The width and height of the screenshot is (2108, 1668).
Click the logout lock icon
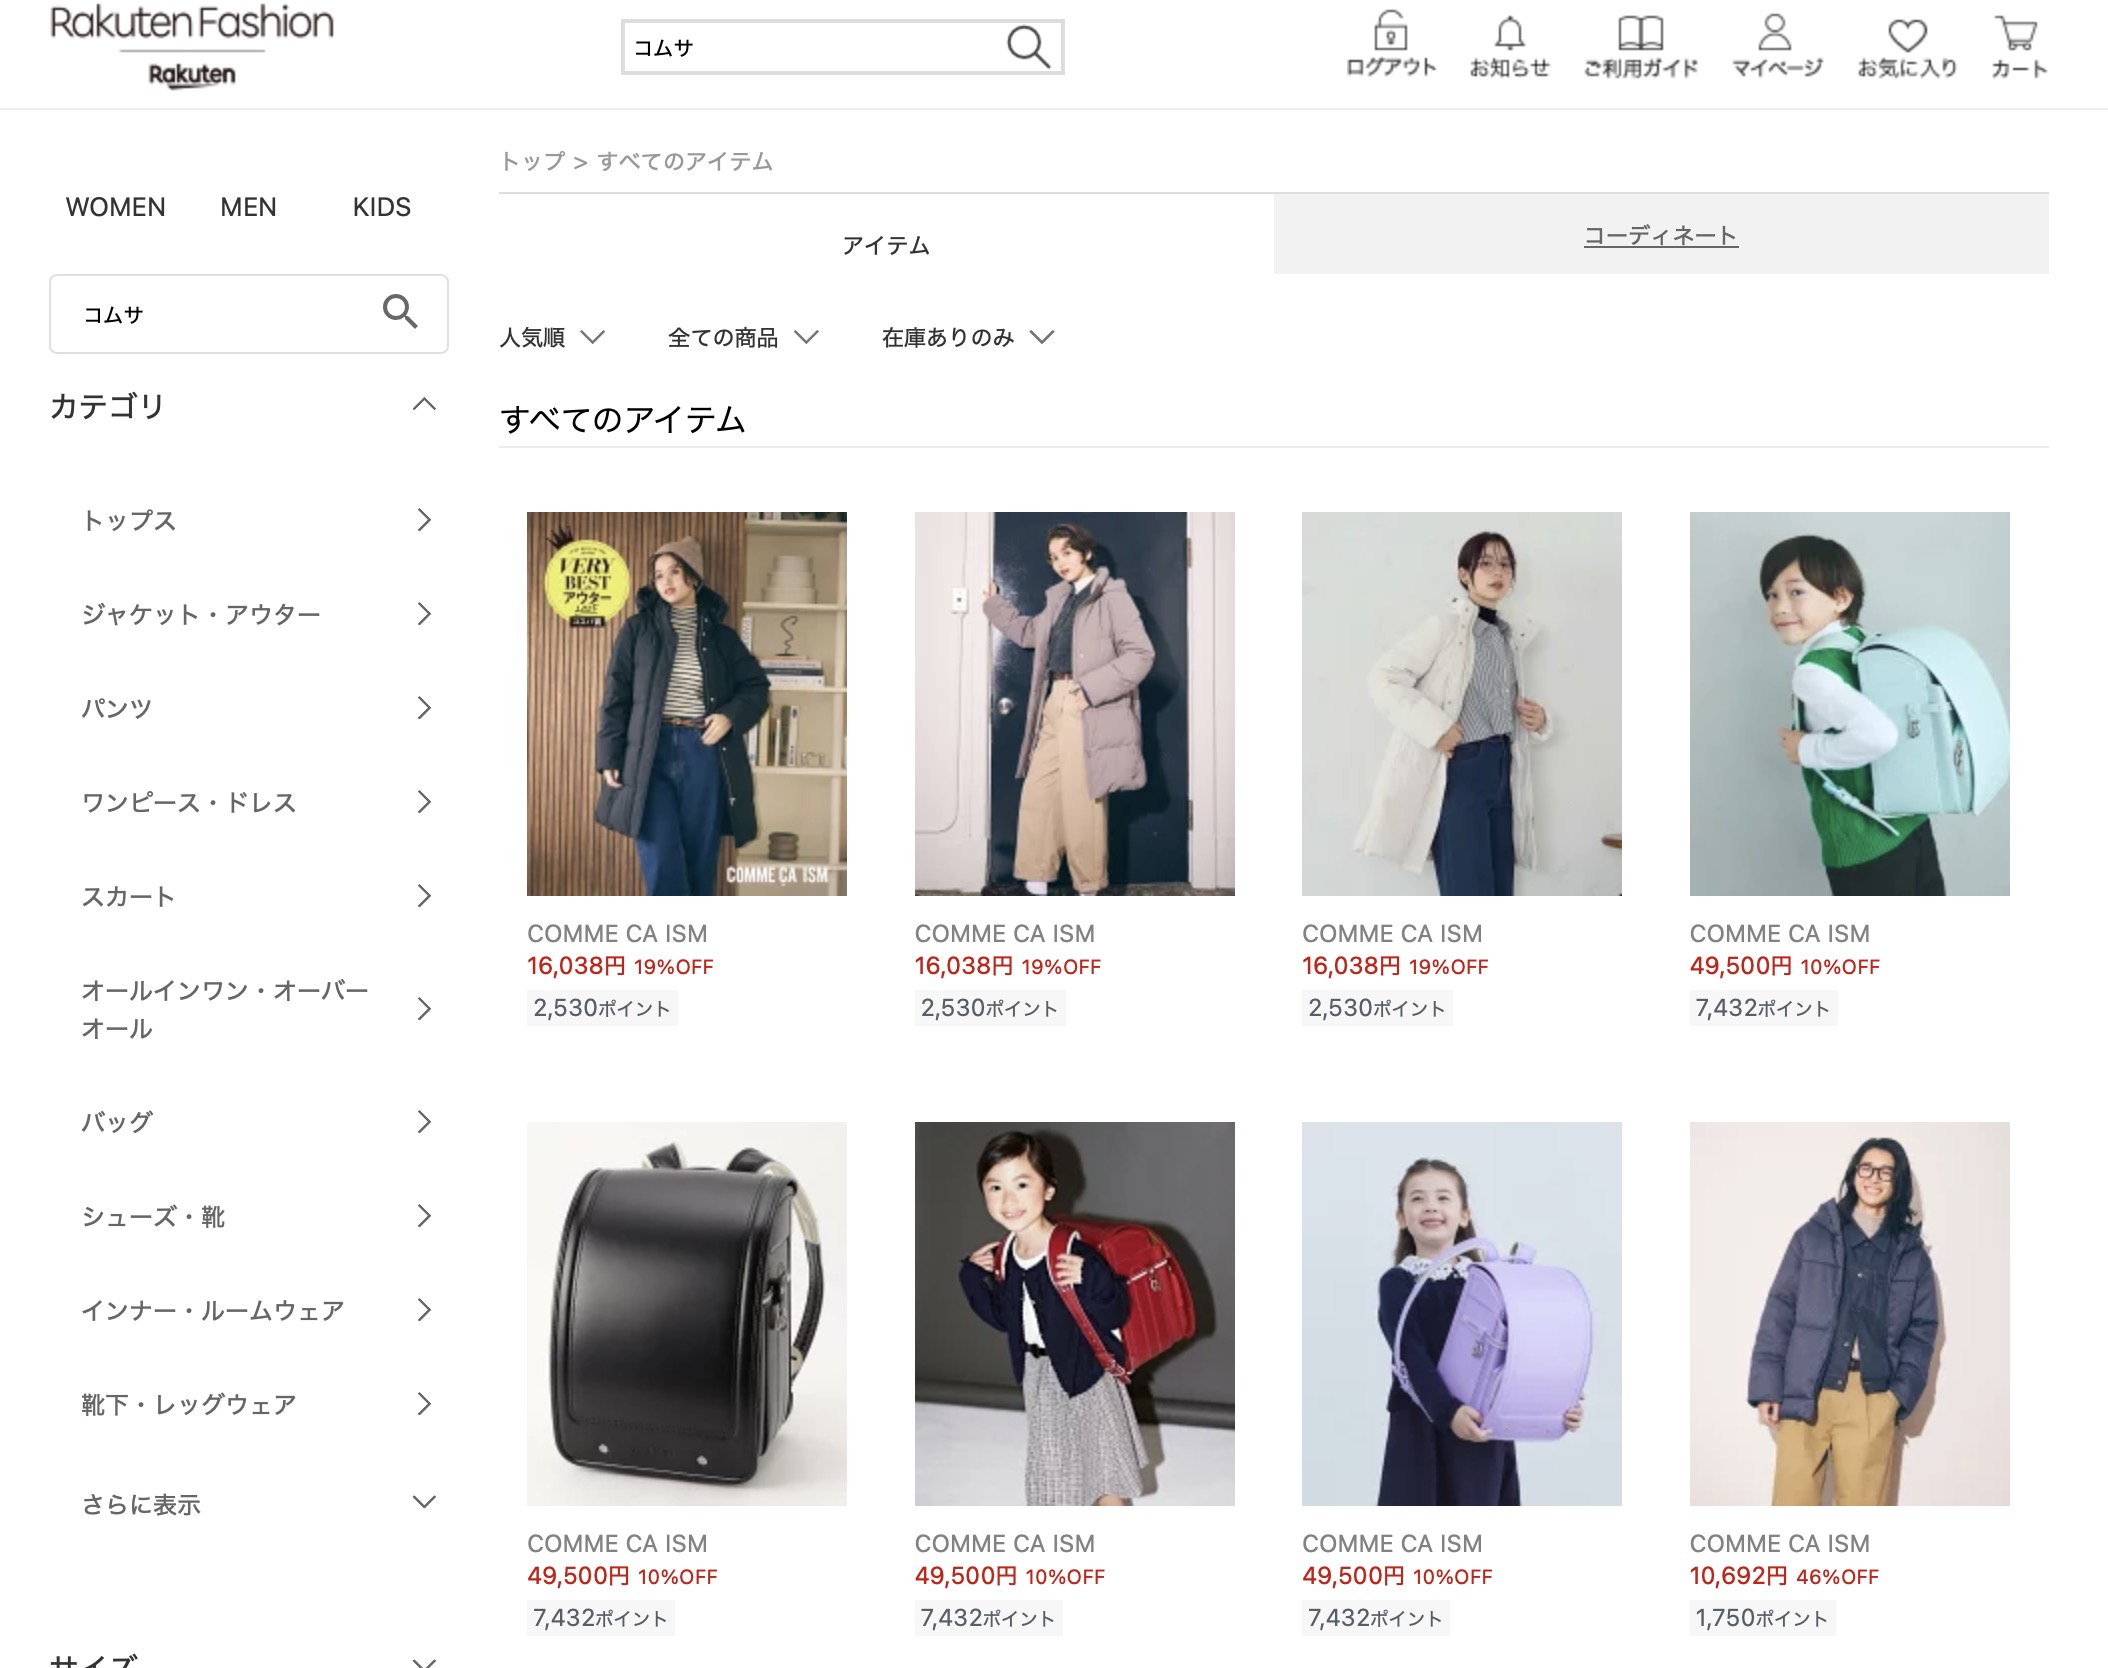coord(1390,33)
